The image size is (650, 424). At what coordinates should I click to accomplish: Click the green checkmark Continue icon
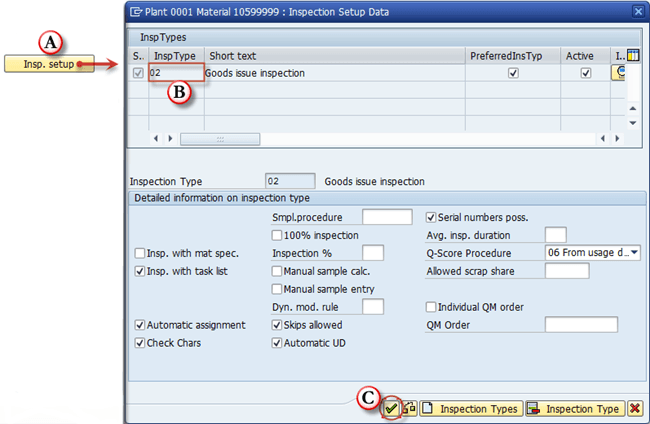392,409
